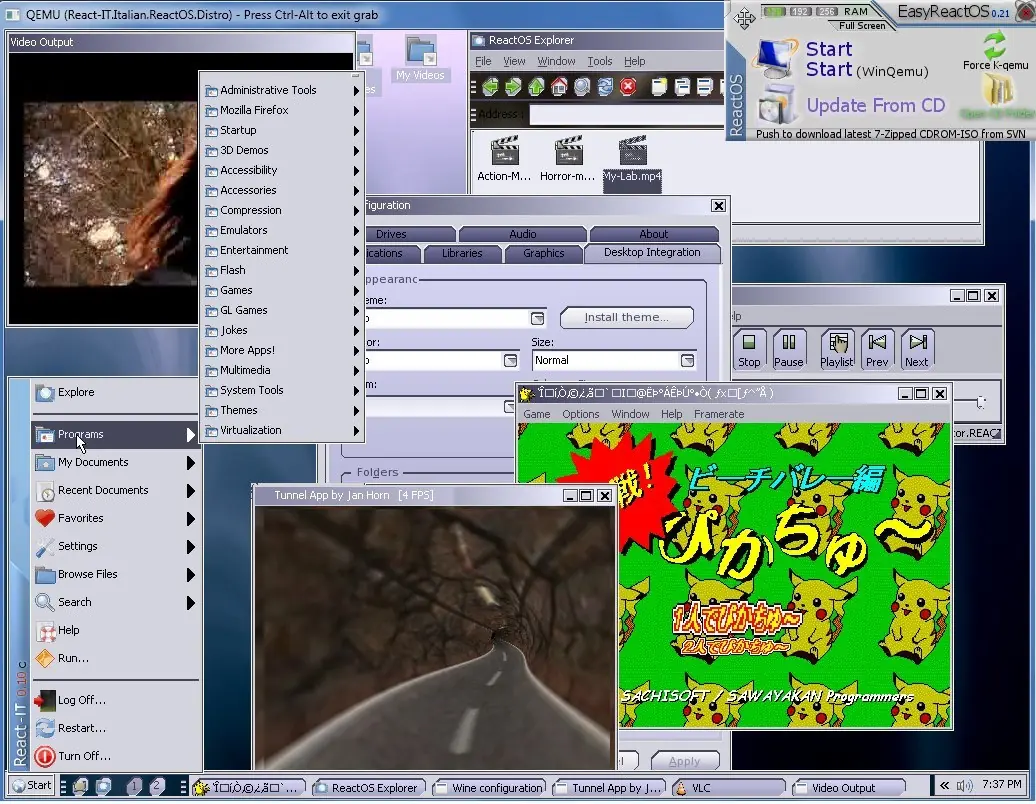
Task: Open the Theme dropdown in Wine configuration
Action: [537, 318]
